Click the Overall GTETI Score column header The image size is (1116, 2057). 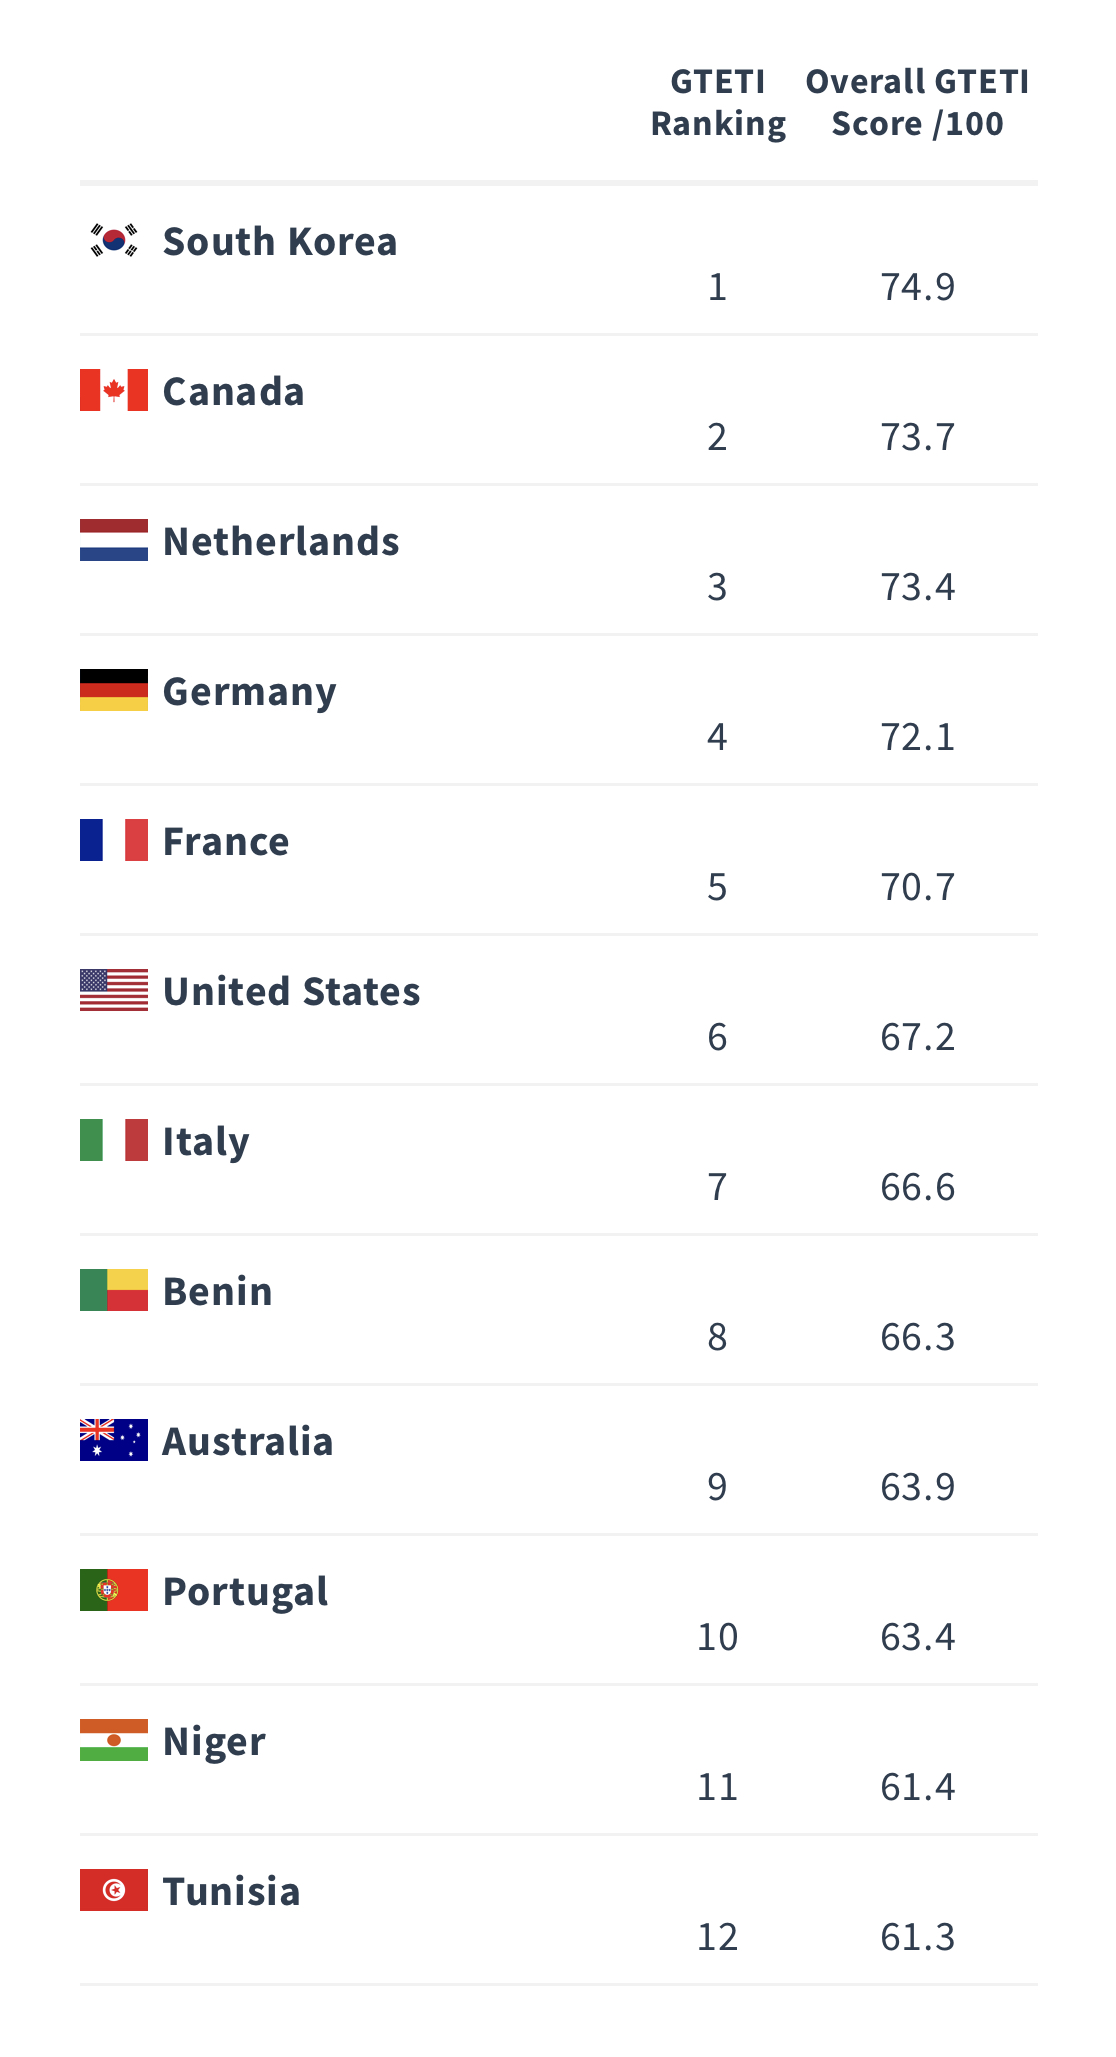pos(917,102)
